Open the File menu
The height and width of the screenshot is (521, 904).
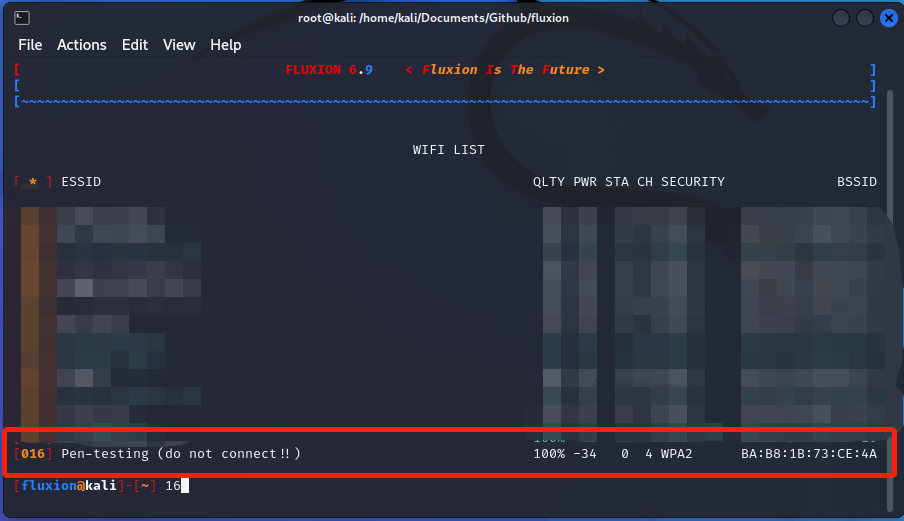tap(30, 45)
